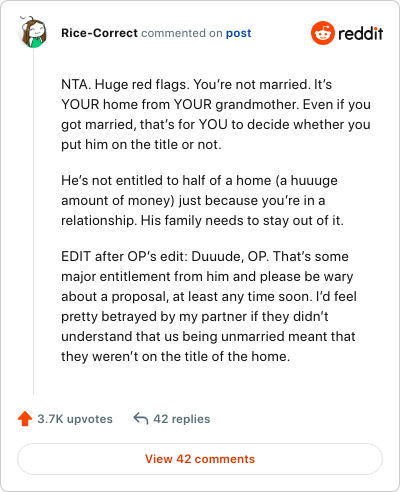400x492 pixels.
Task: Click the "YOUR home from YOUR grandmother" line
Action: click(x=216, y=105)
